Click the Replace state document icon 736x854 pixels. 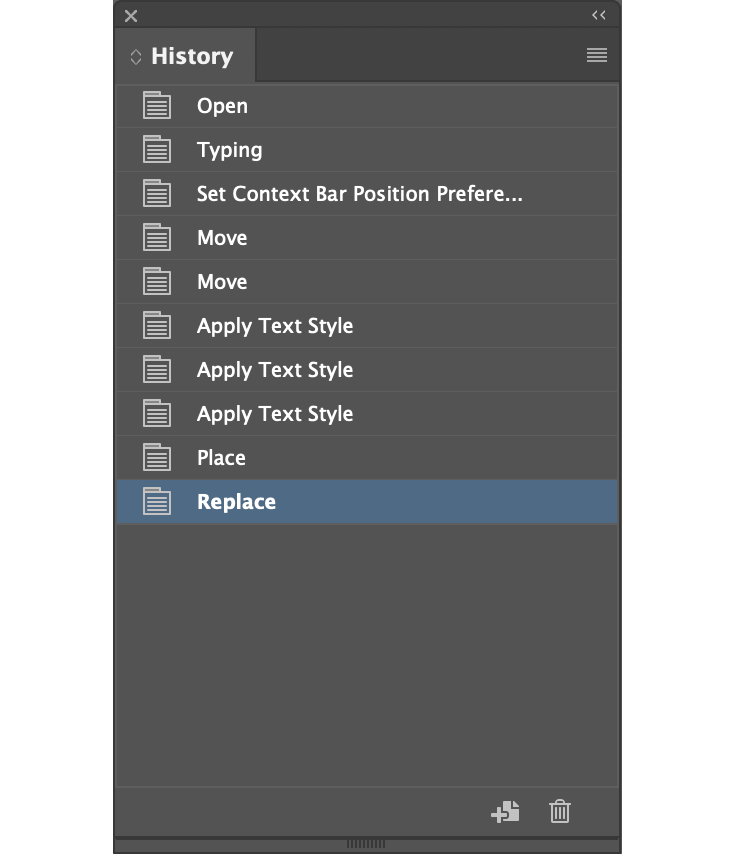click(x=157, y=502)
